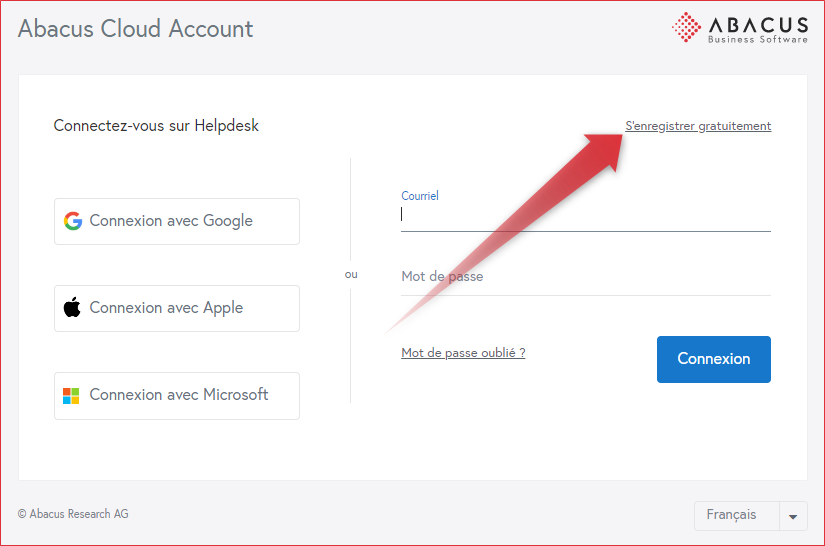Choose the Connexion avec Apple button
This screenshot has height=546, width=825.
(177, 308)
